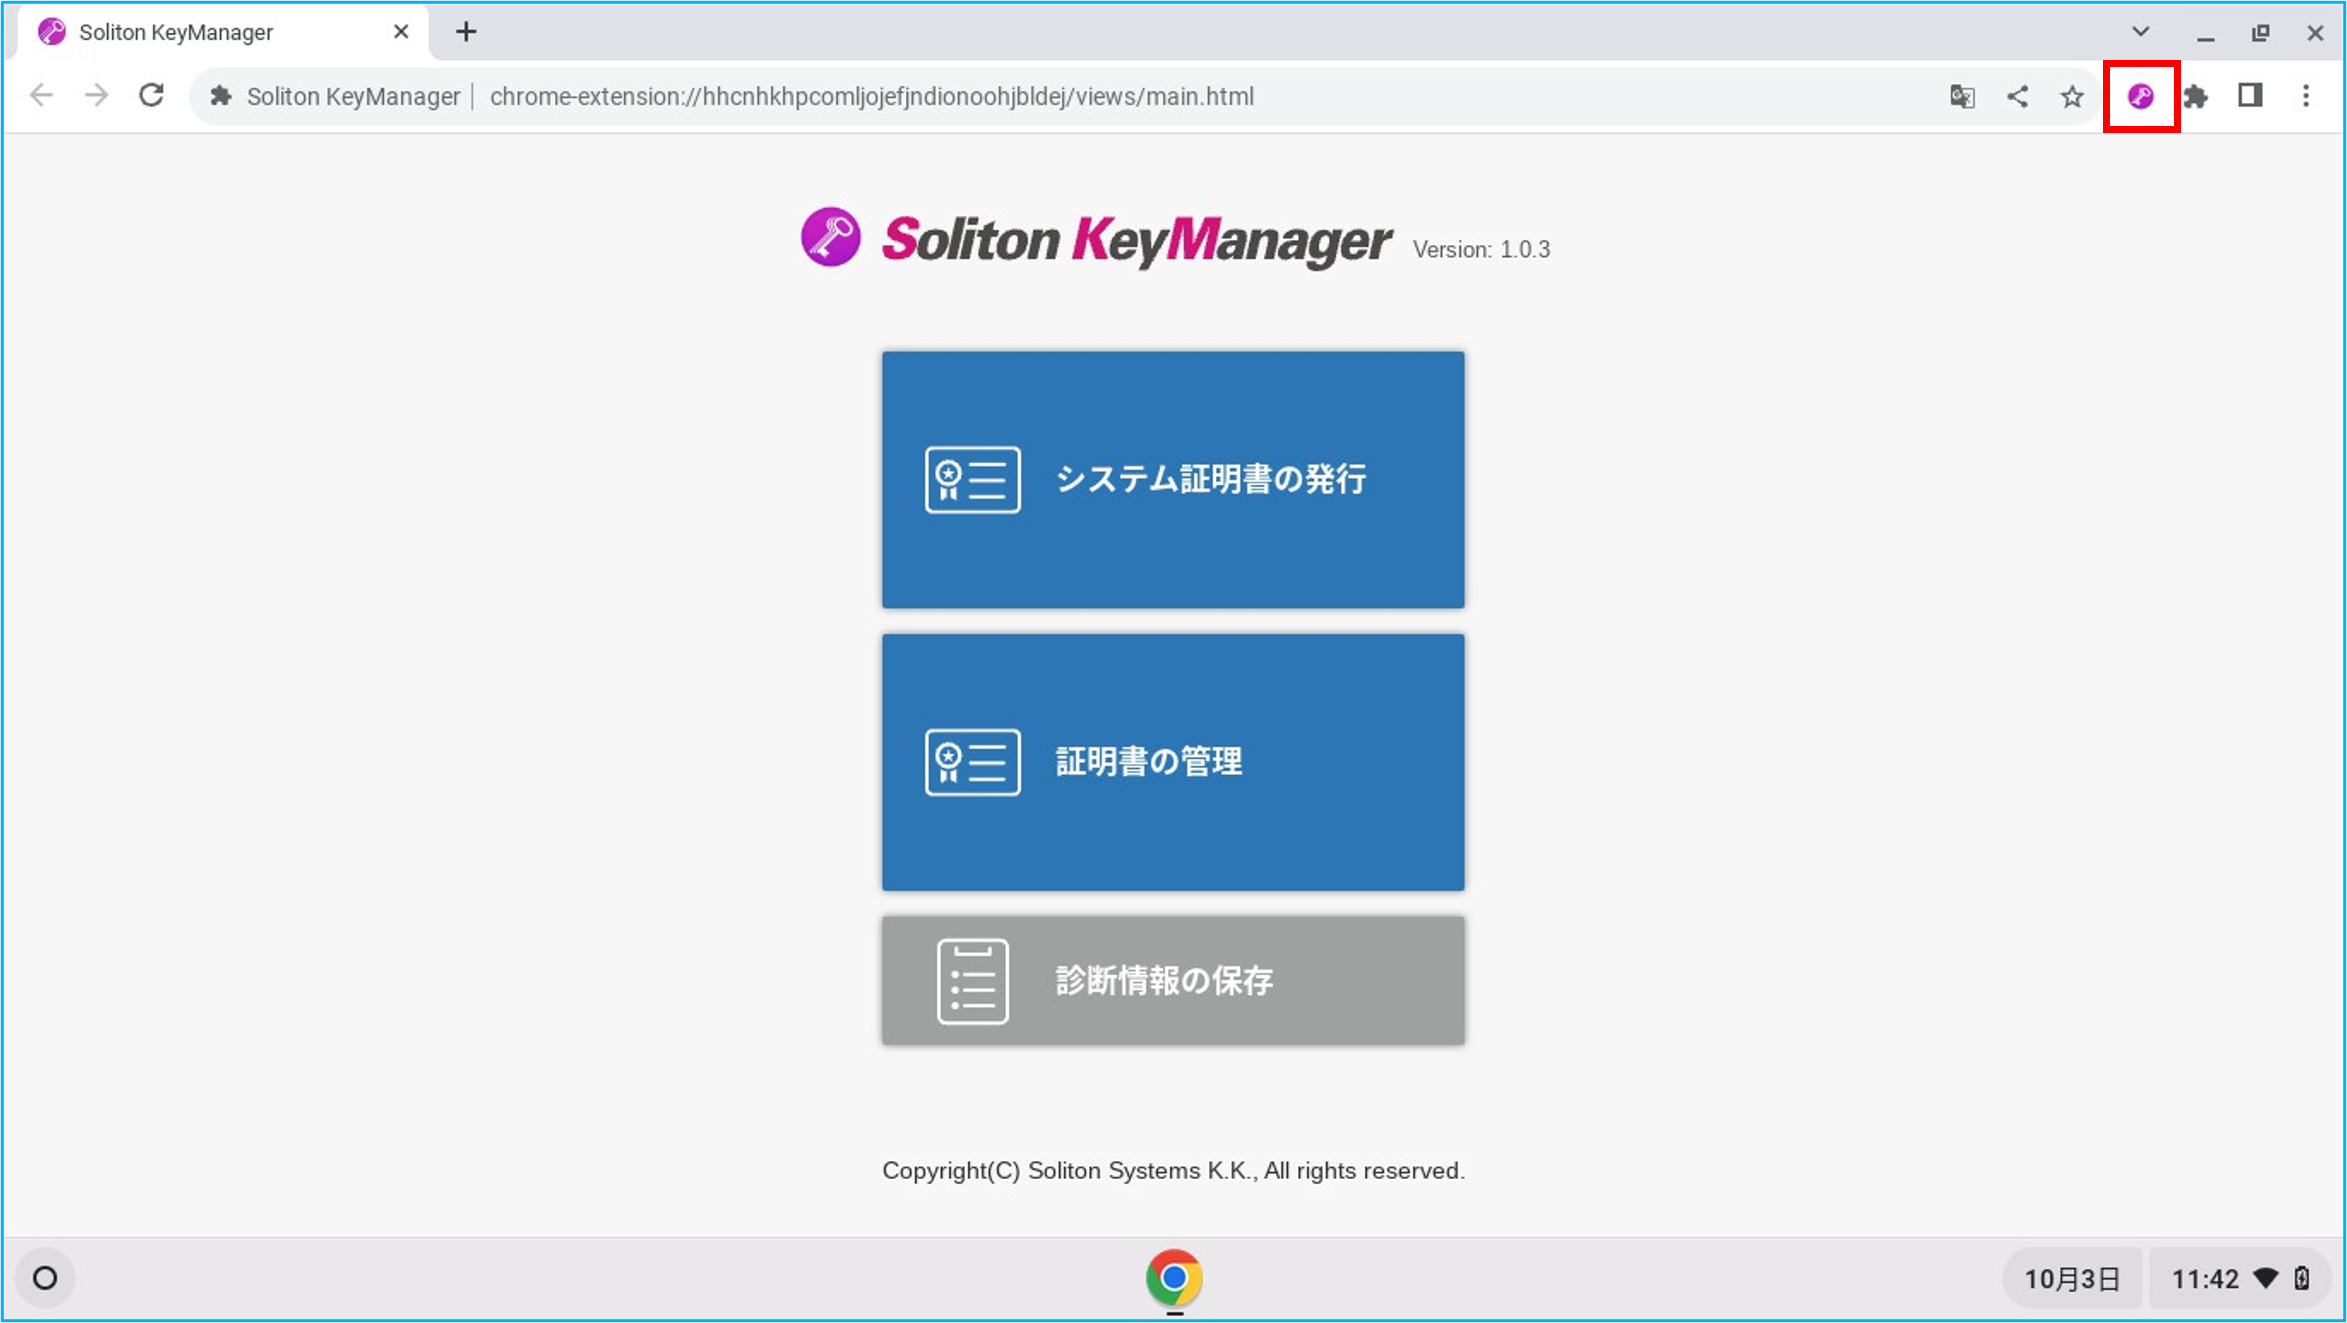Click the certificate icon in 証明書の管理
Viewport: 2347px width, 1323px height.
pos(973,763)
